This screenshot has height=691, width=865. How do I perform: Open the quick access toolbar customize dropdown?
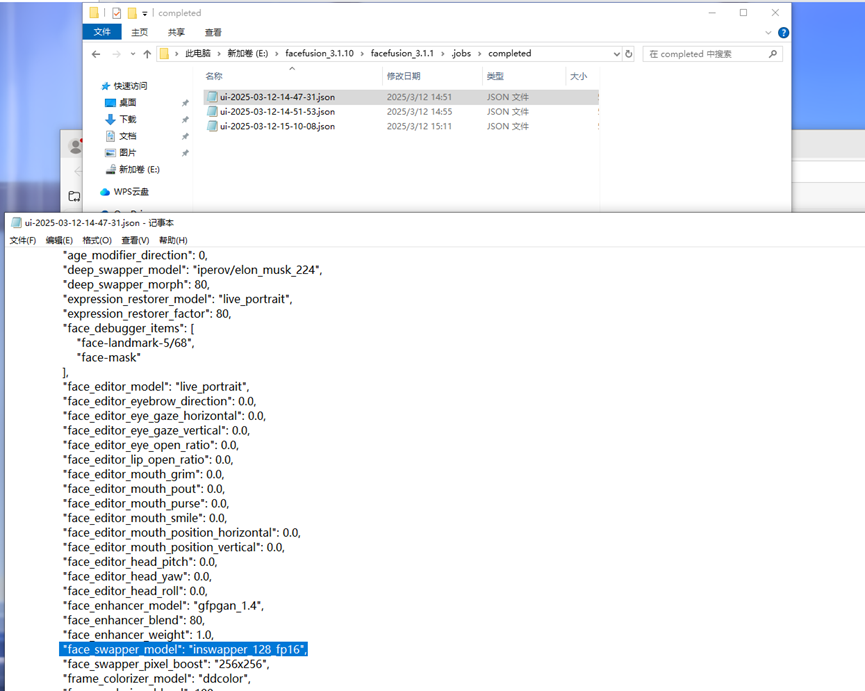coord(145,13)
